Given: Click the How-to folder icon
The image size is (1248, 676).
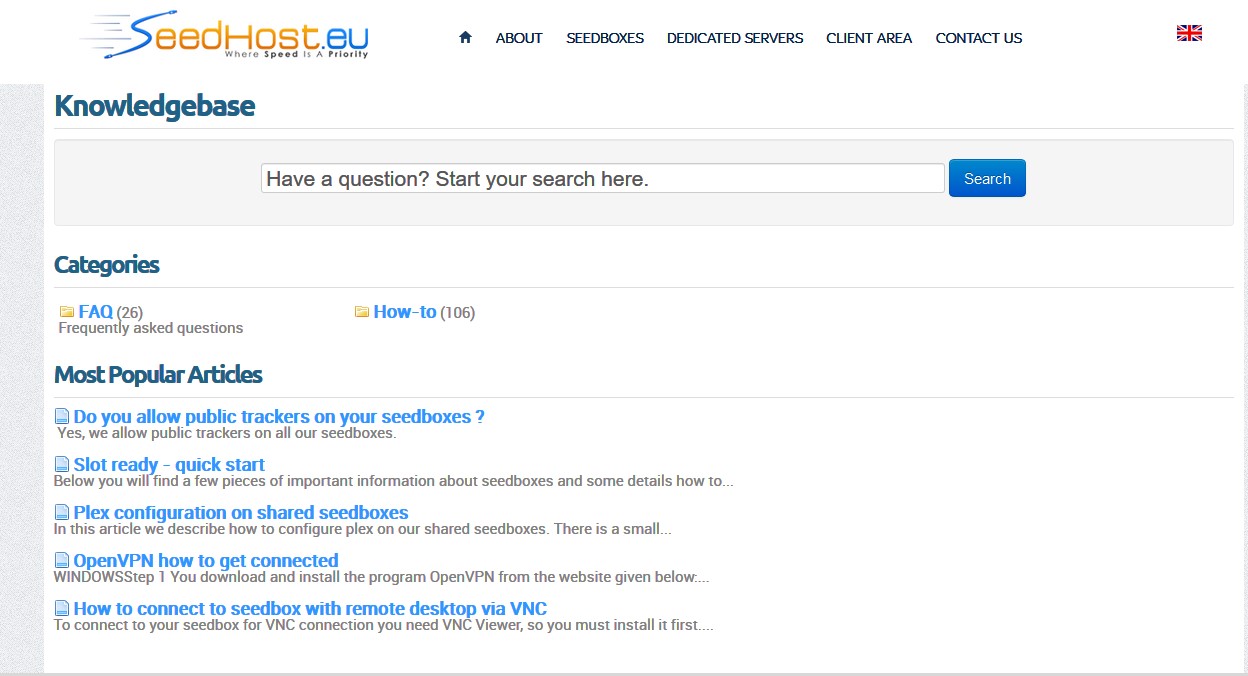Looking at the screenshot, I should click(x=362, y=312).
